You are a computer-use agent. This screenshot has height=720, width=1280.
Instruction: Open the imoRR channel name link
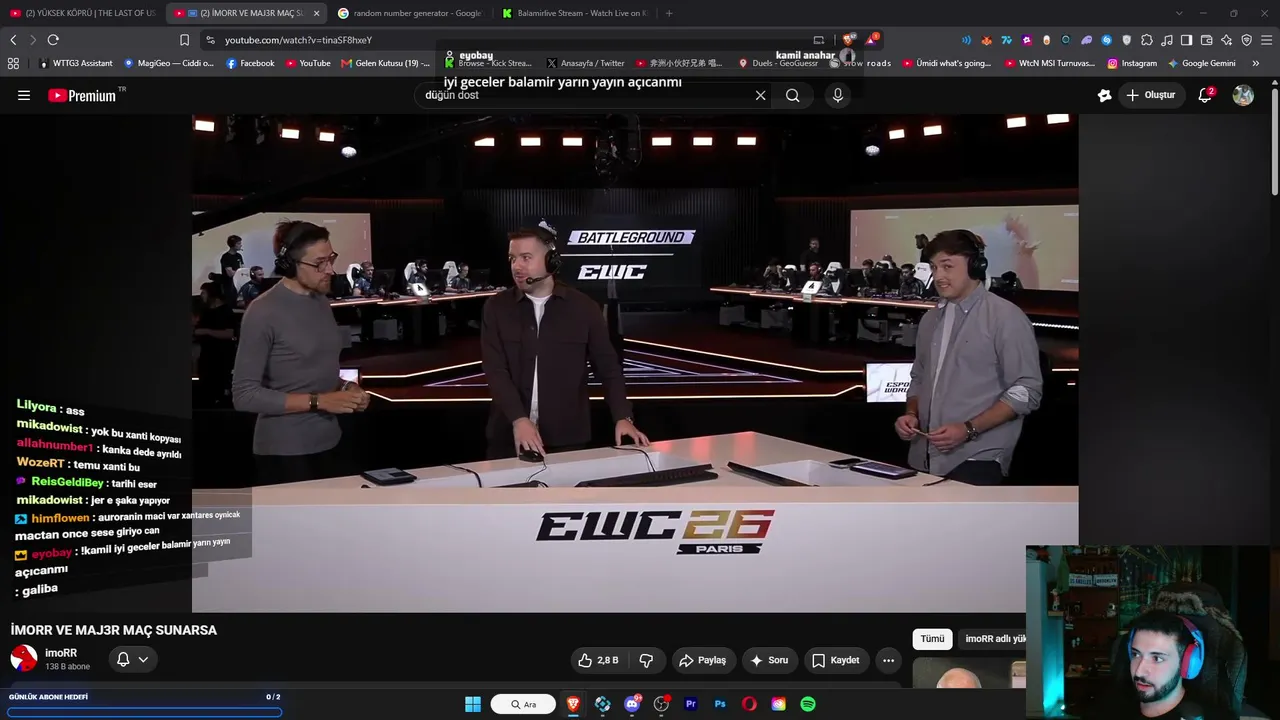tap(61, 653)
